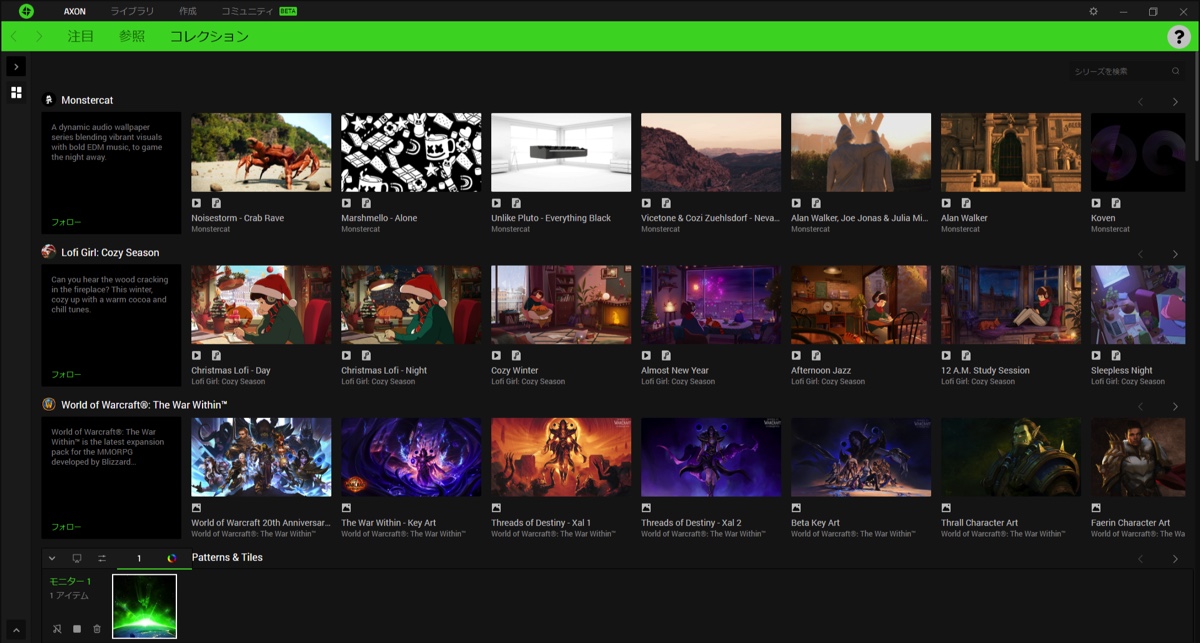Click the grid view icon in left sidebar
The height and width of the screenshot is (643, 1200).
tap(16, 93)
